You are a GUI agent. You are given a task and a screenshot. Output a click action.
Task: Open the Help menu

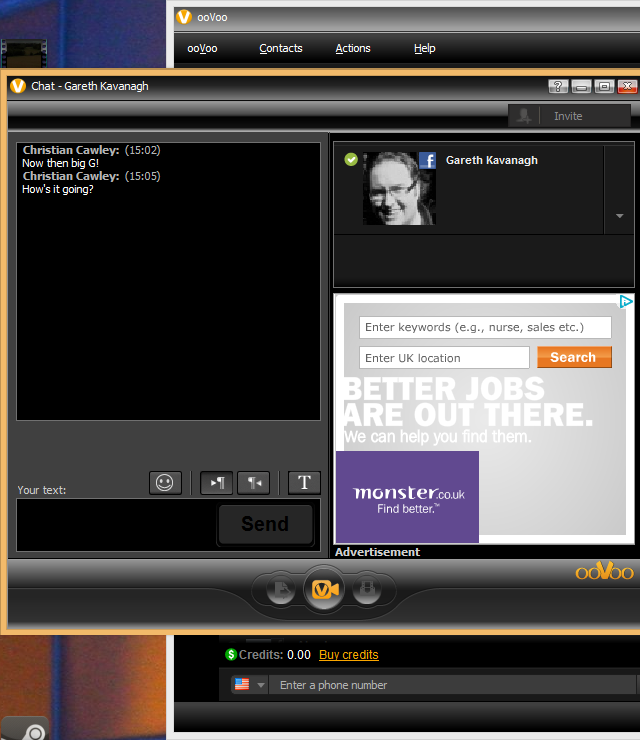[x=425, y=48]
